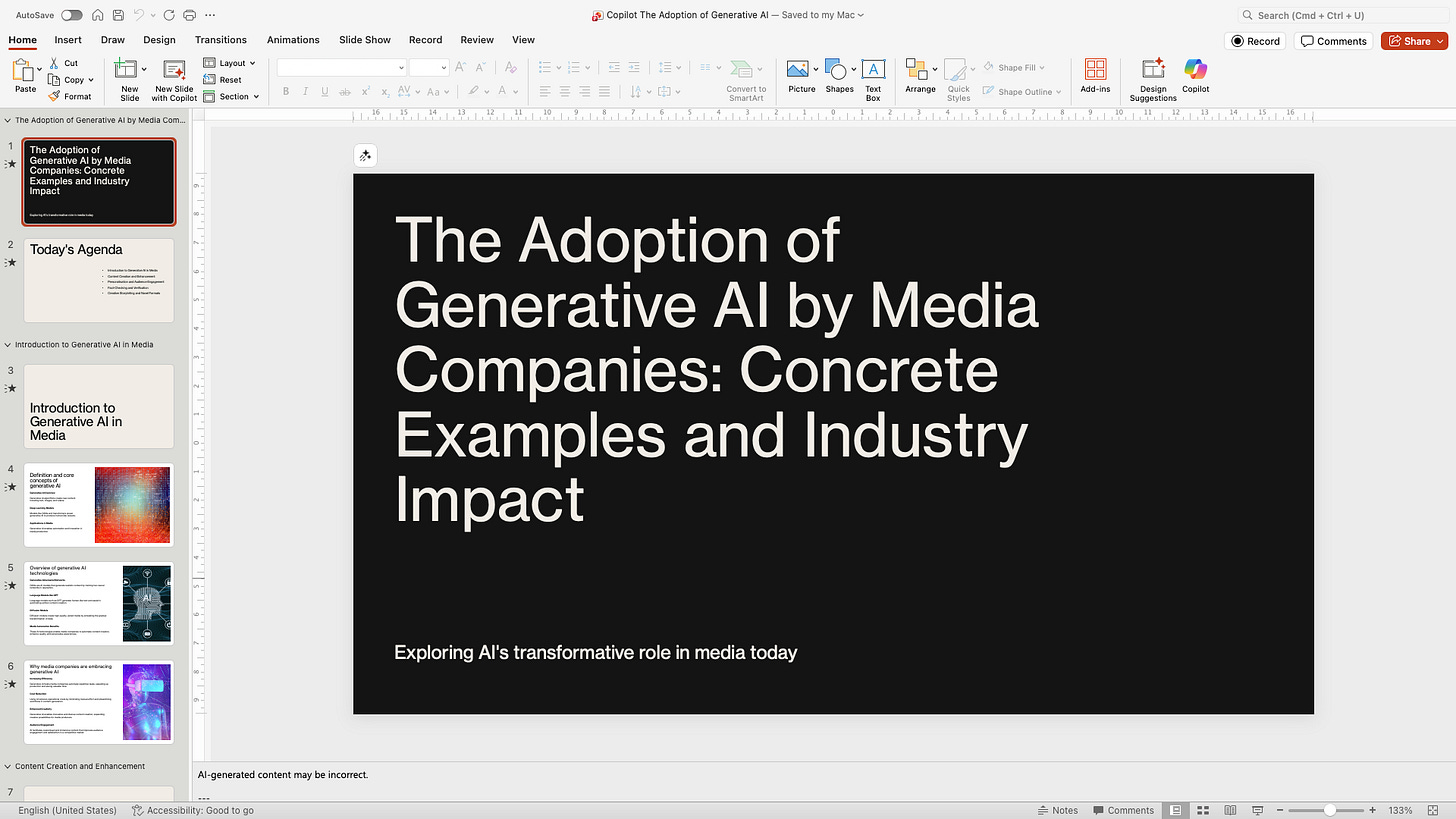
Task: Open the Arrange tool
Action: (x=920, y=76)
